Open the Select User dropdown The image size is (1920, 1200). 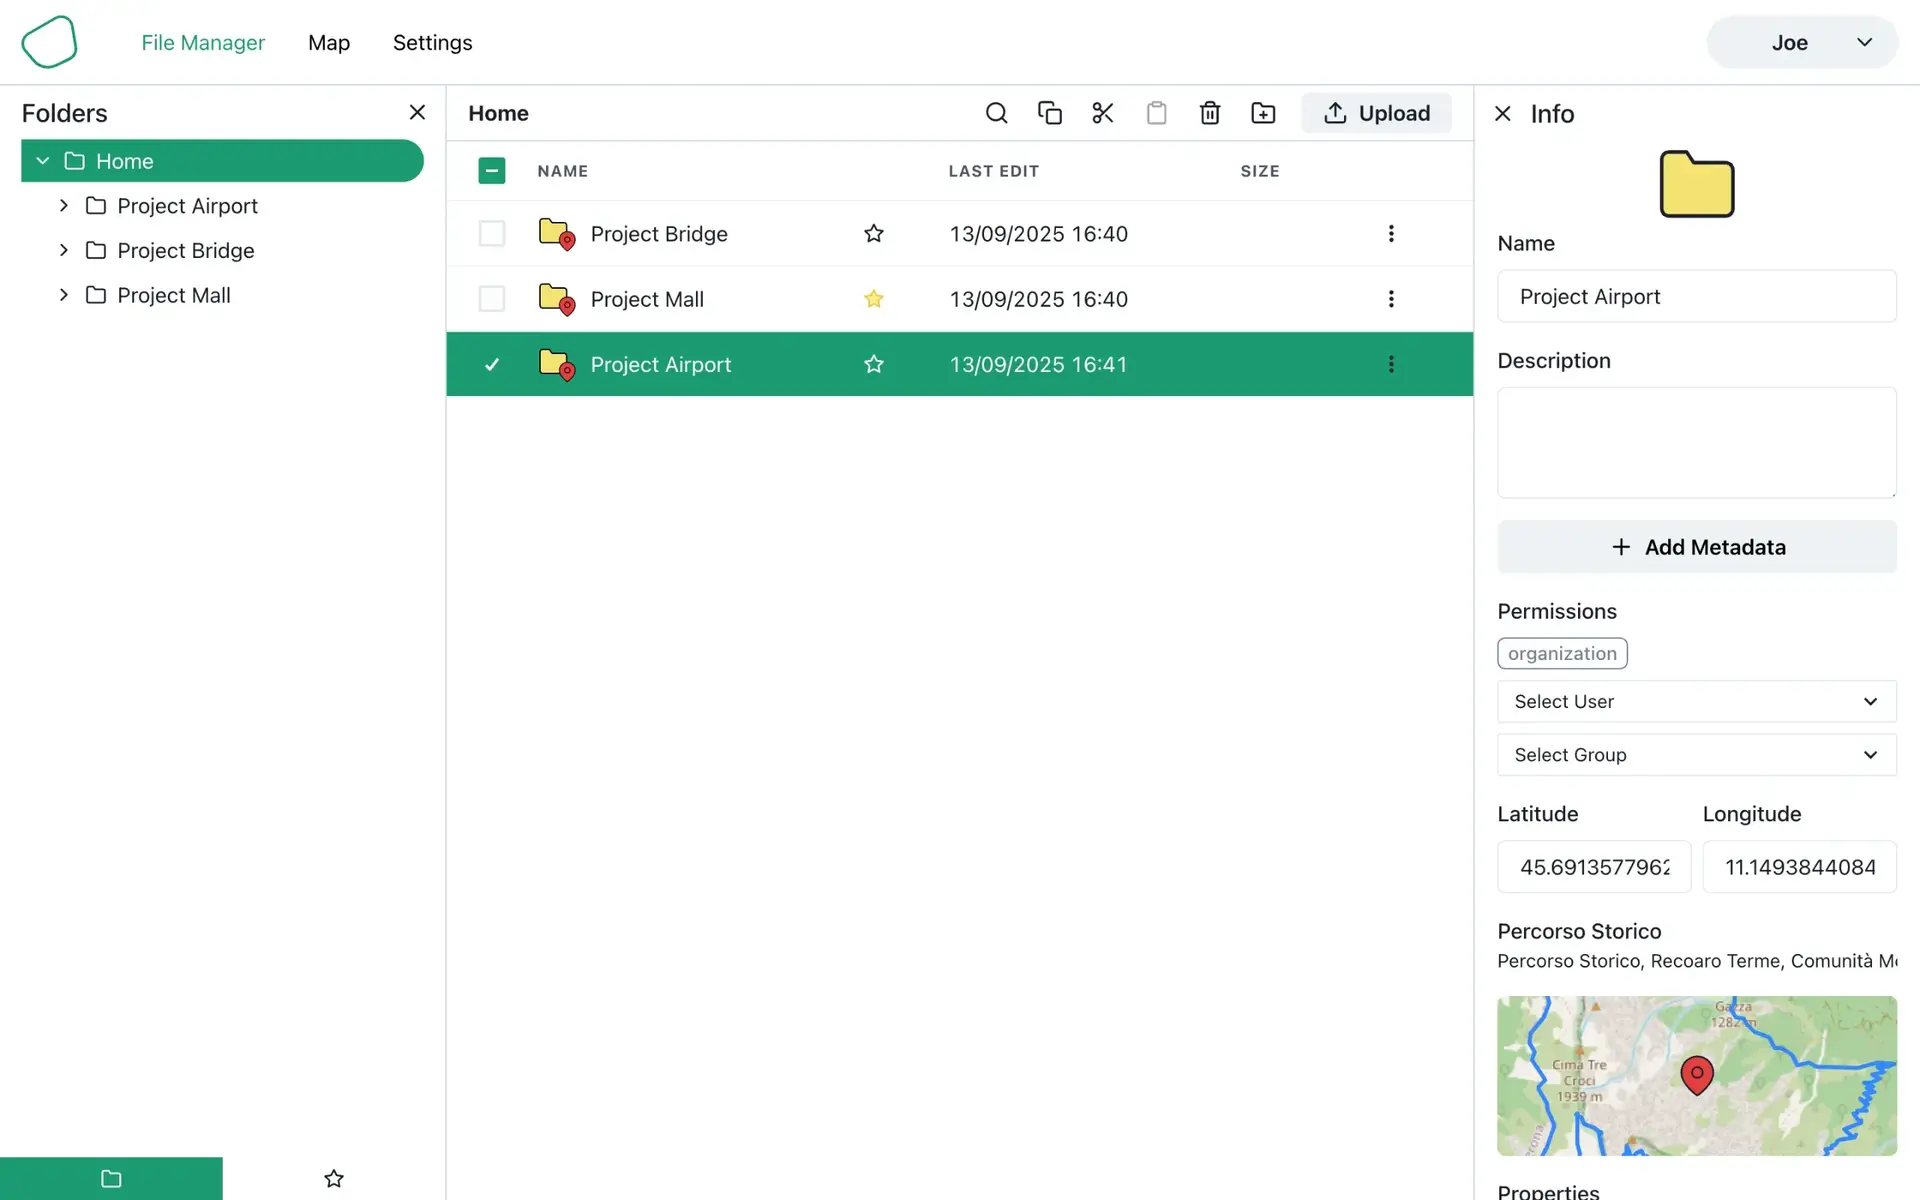click(1696, 701)
